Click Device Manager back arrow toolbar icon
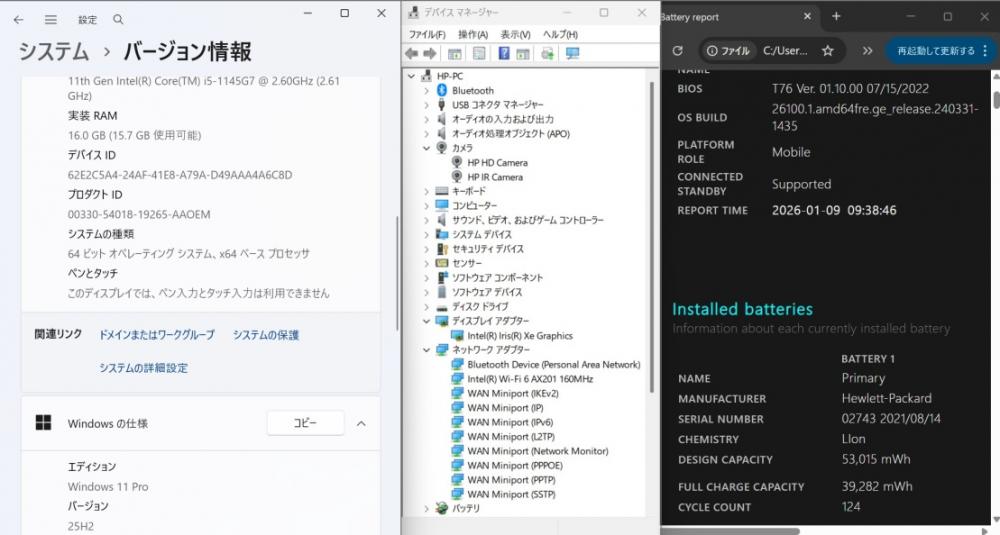 coord(412,54)
